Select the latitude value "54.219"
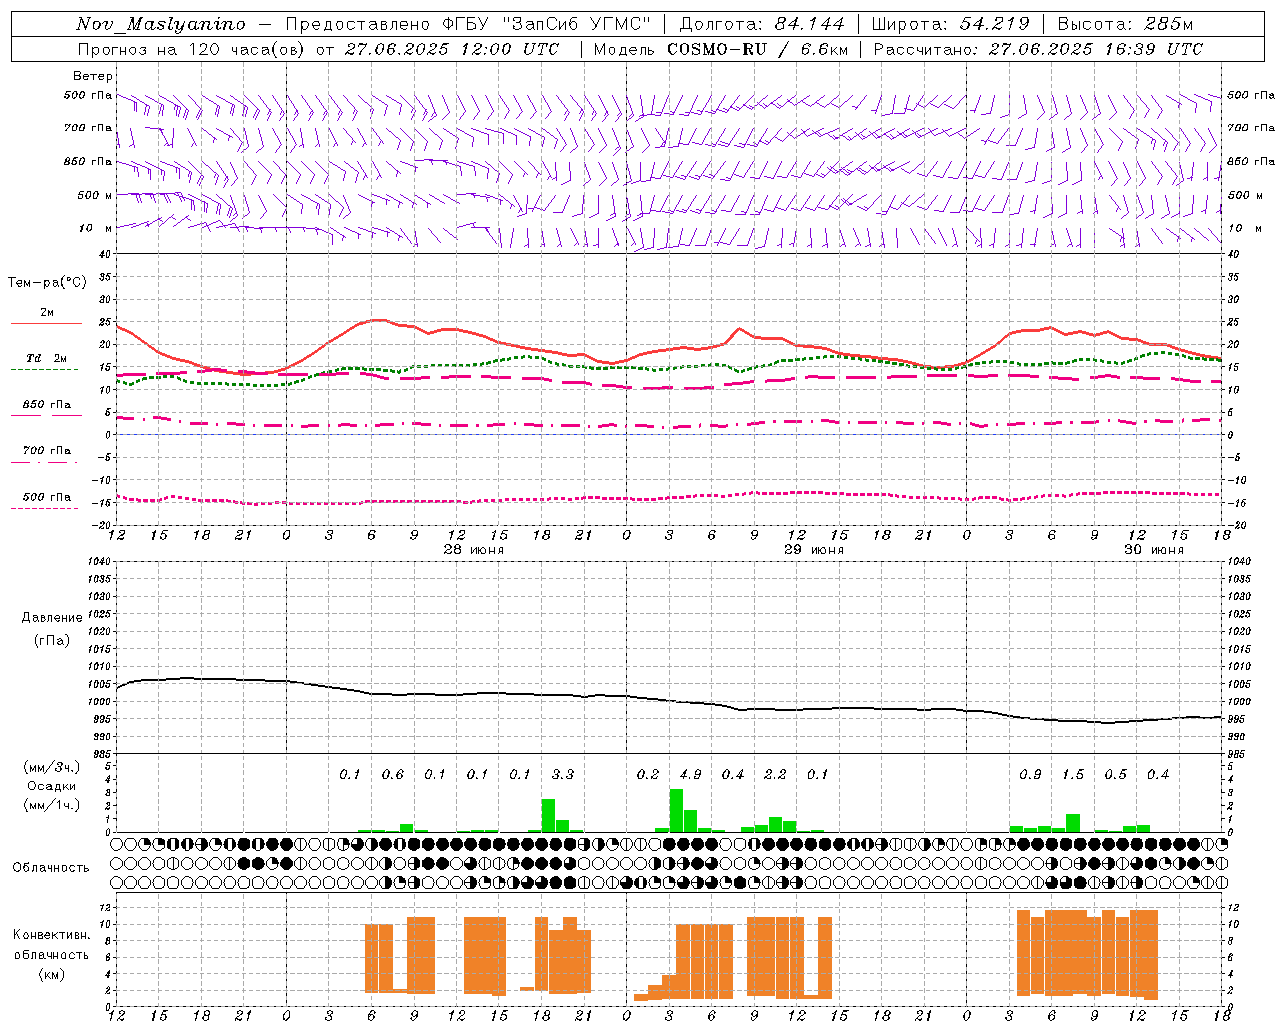 [x=994, y=24]
